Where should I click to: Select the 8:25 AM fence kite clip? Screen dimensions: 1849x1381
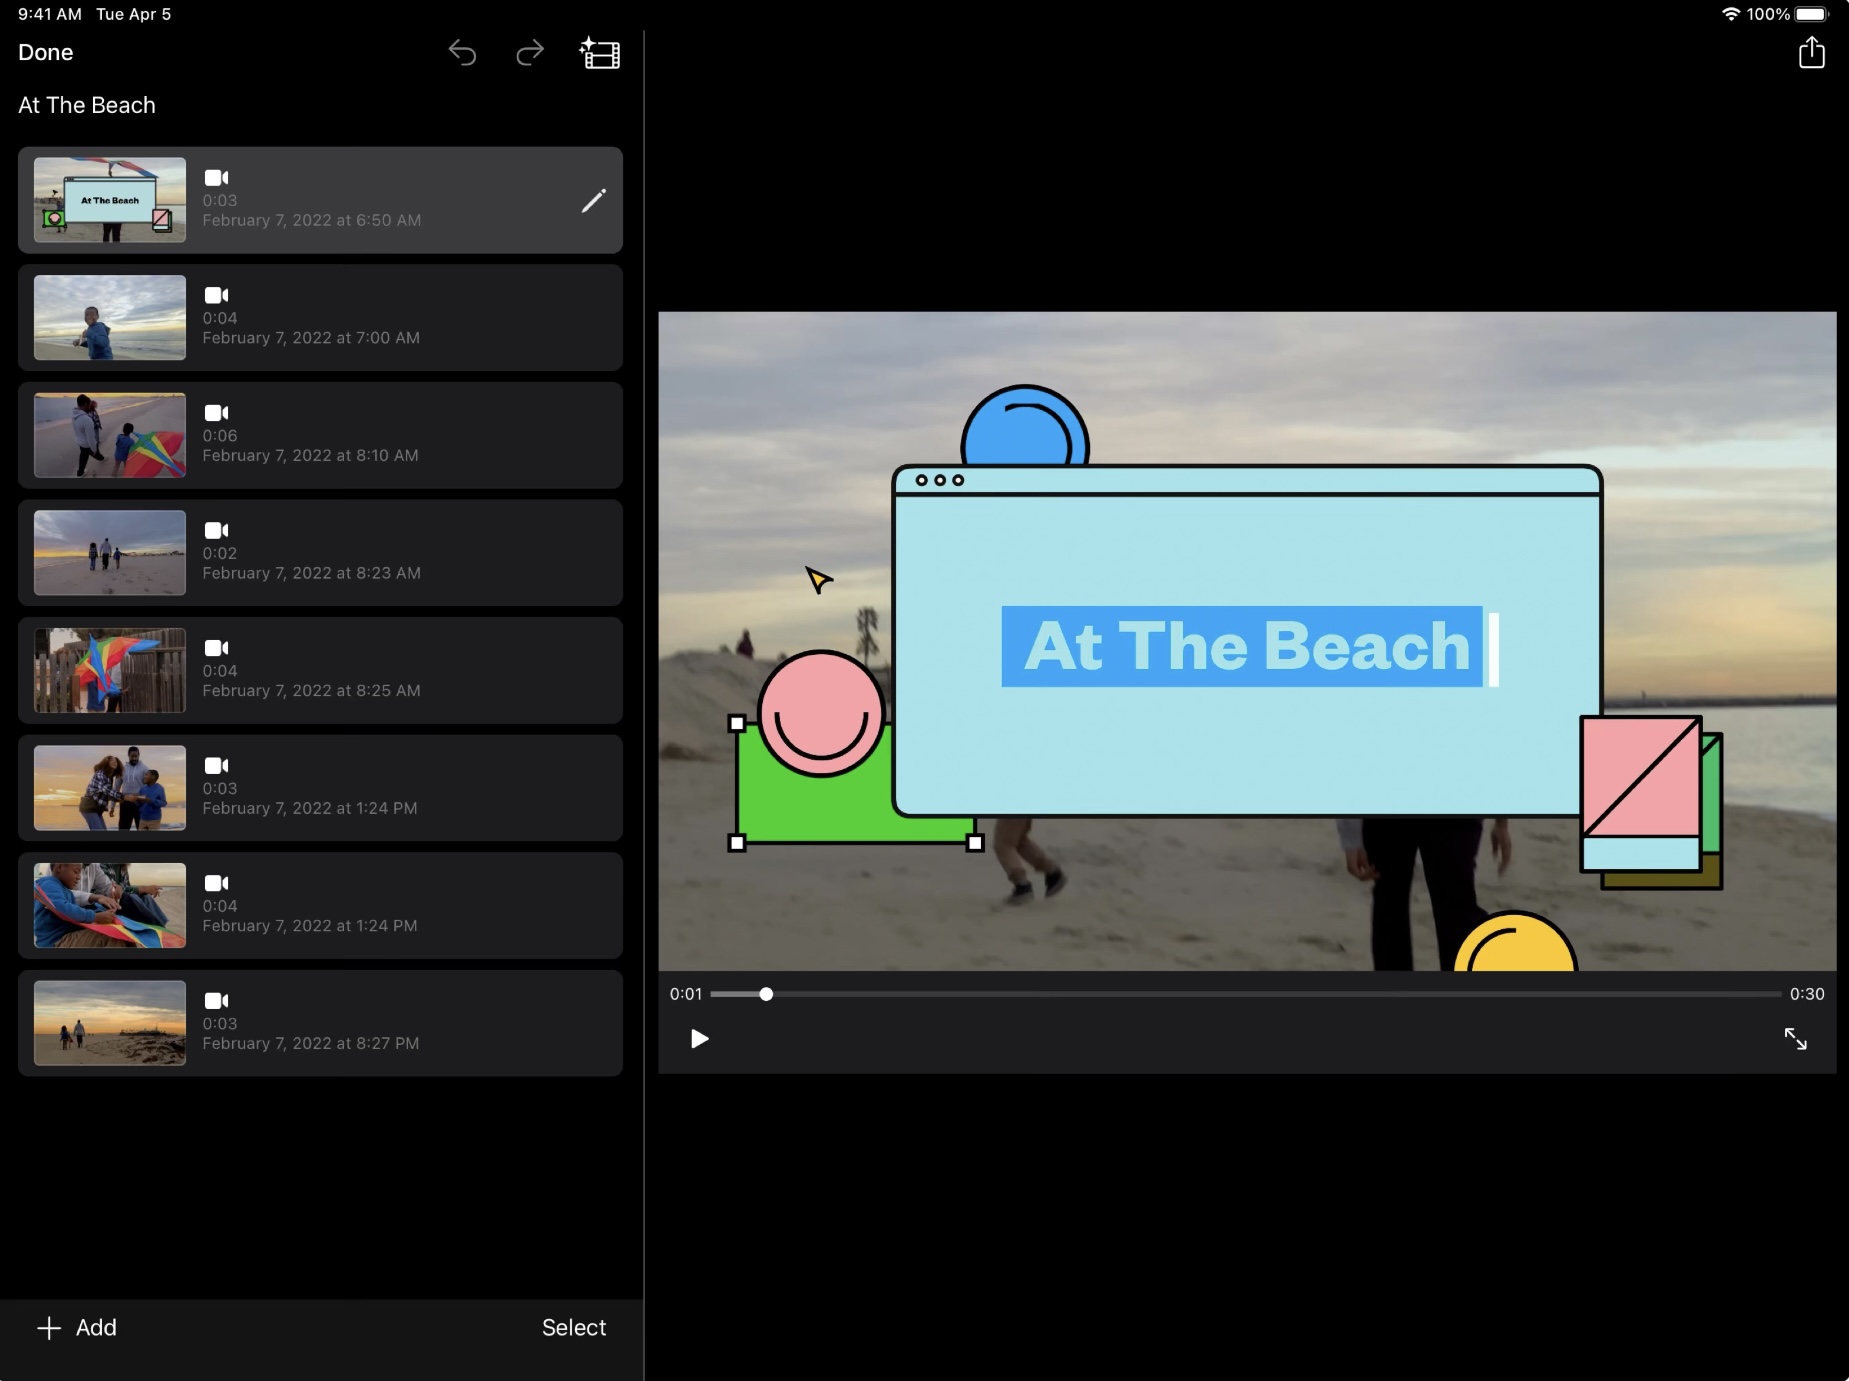pos(320,671)
